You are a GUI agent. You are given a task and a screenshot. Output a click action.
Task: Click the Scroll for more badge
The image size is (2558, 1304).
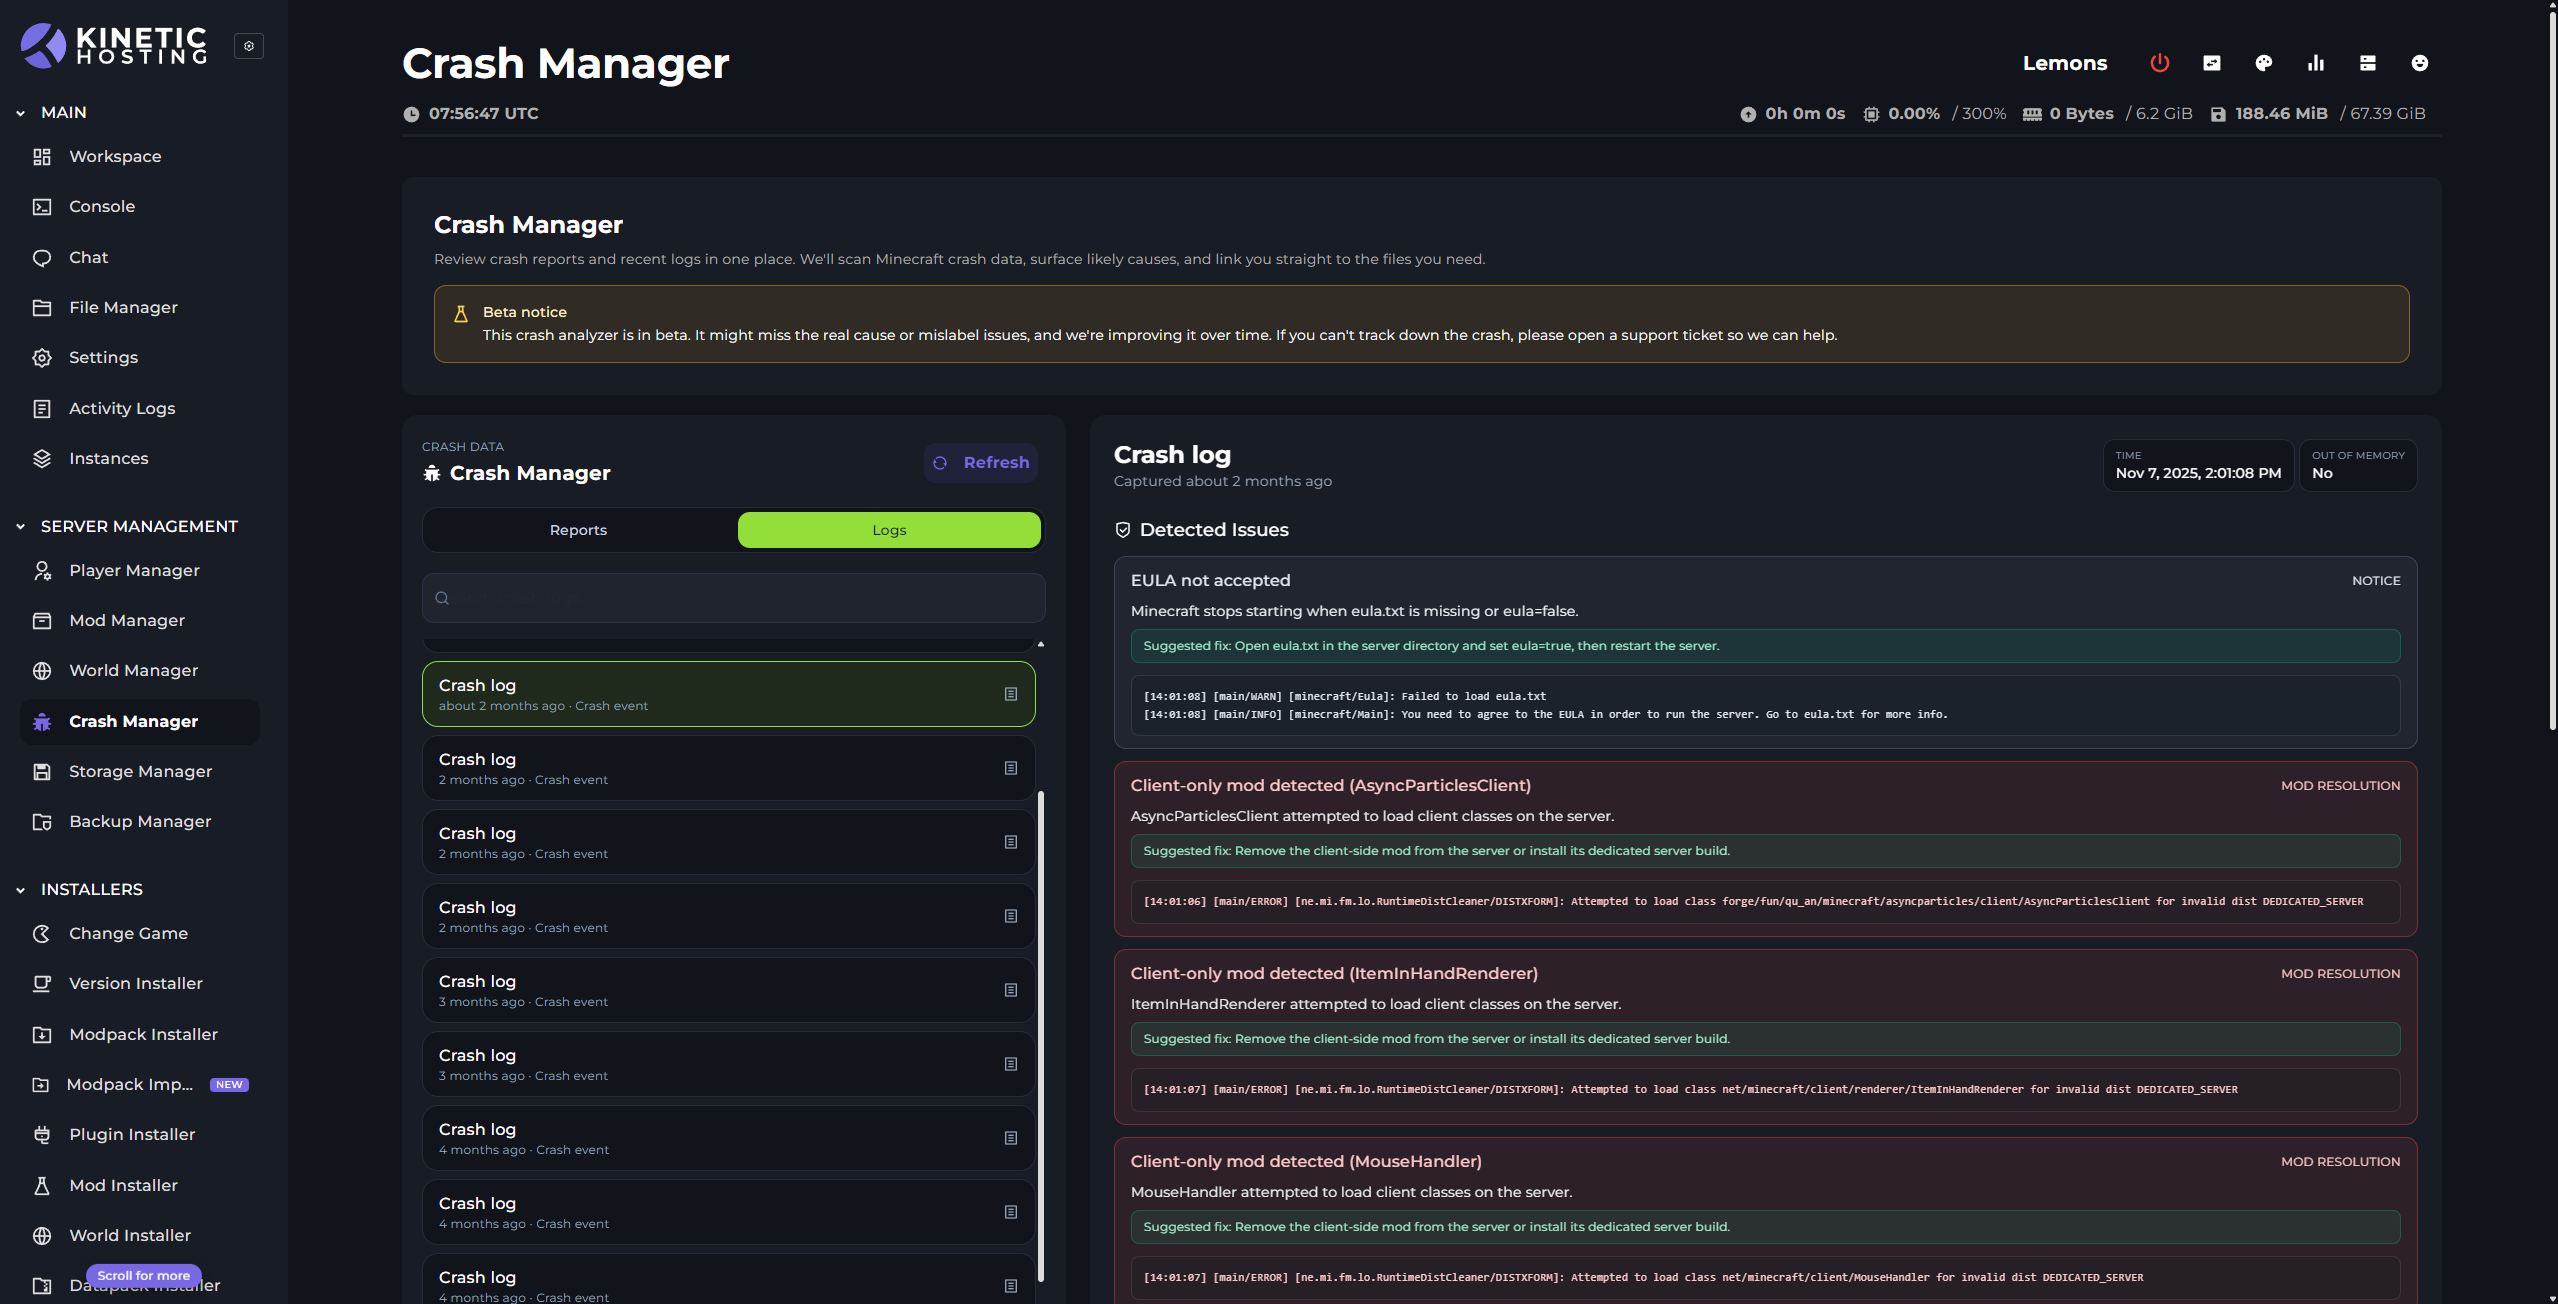(143, 1275)
